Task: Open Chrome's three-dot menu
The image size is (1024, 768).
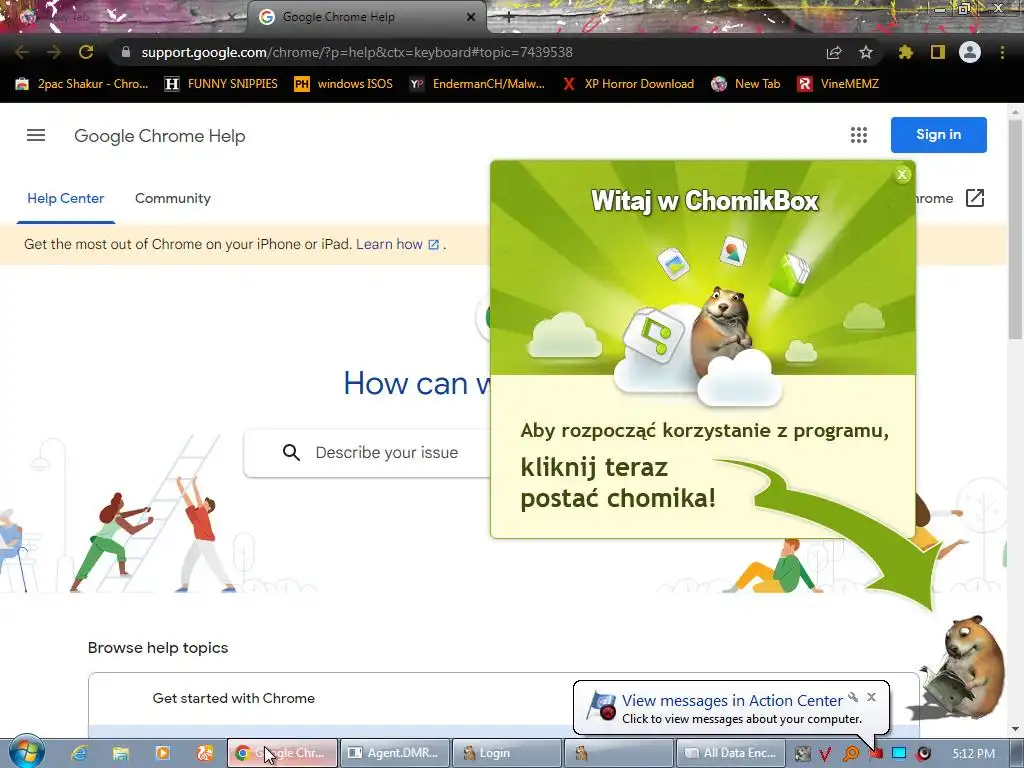Action: click(1002, 52)
